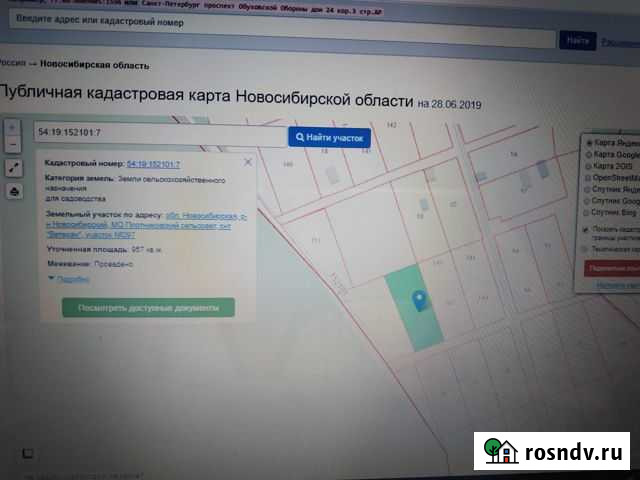The height and width of the screenshot is (480, 640).
Task: Open the Новосибирская область breadcrumb
Action: point(95,64)
